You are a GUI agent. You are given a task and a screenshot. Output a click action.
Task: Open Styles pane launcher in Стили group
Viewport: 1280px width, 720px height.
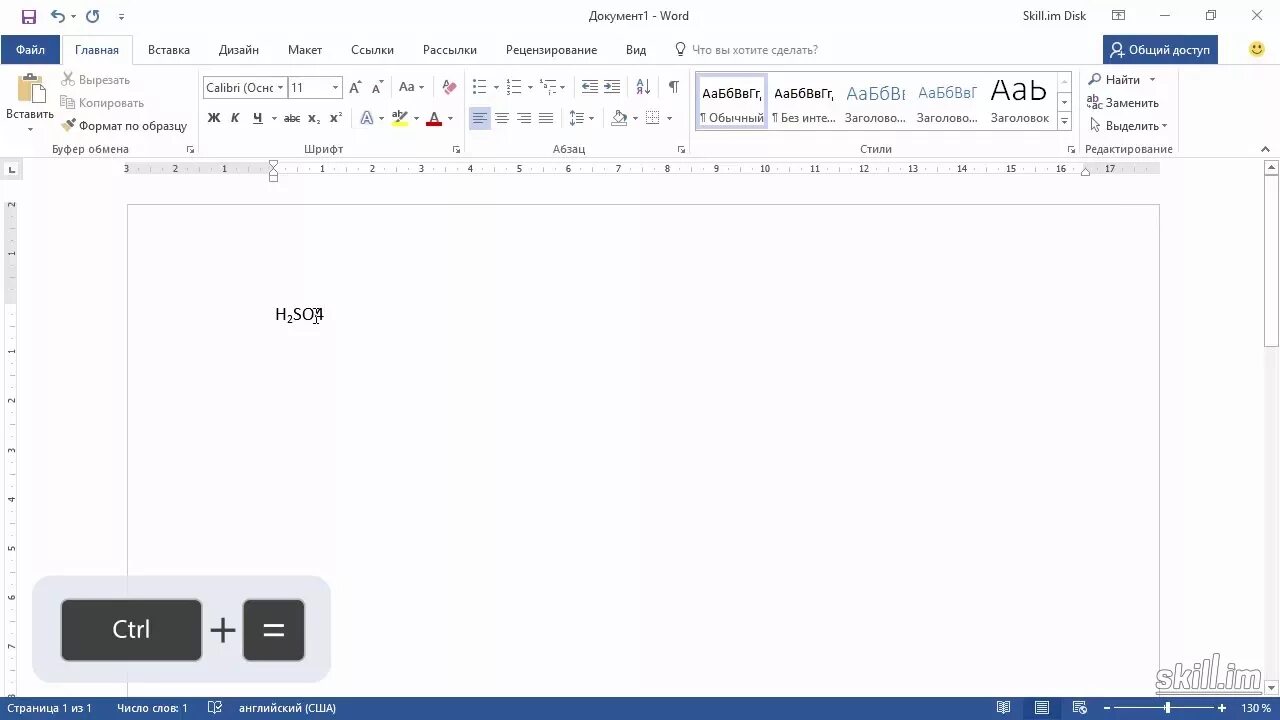tap(1071, 150)
